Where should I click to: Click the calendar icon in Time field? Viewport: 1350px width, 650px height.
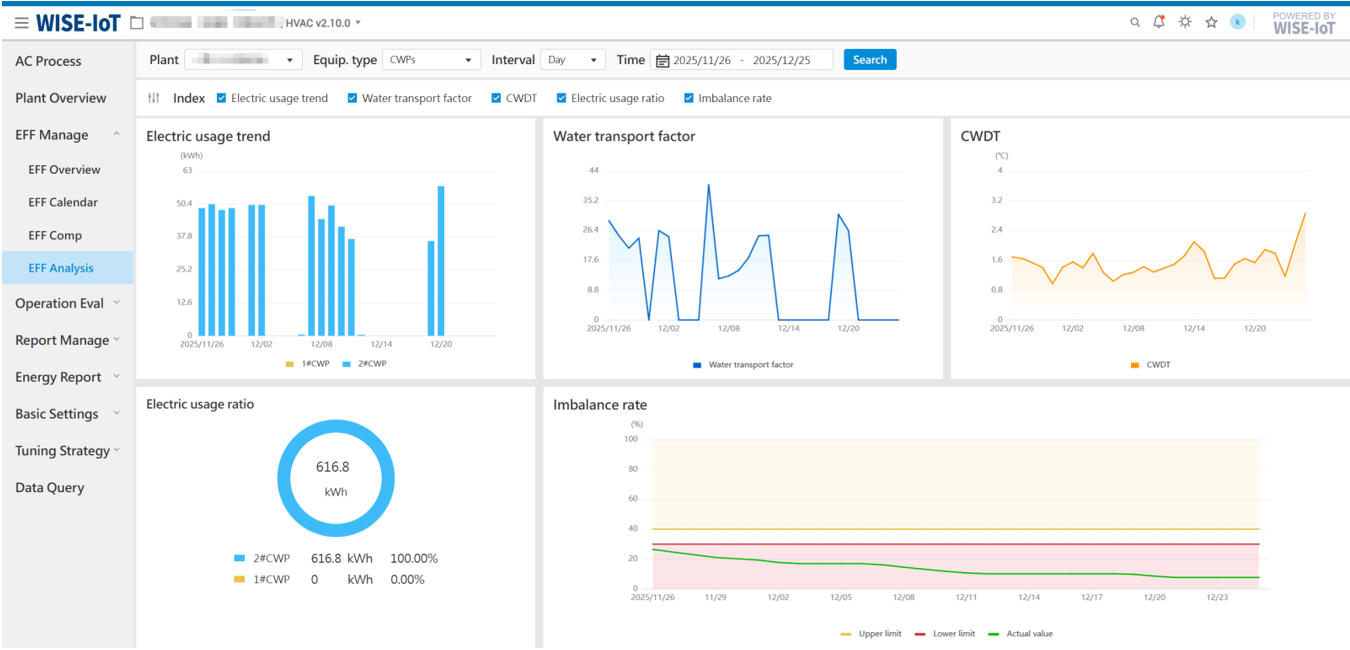[662, 60]
